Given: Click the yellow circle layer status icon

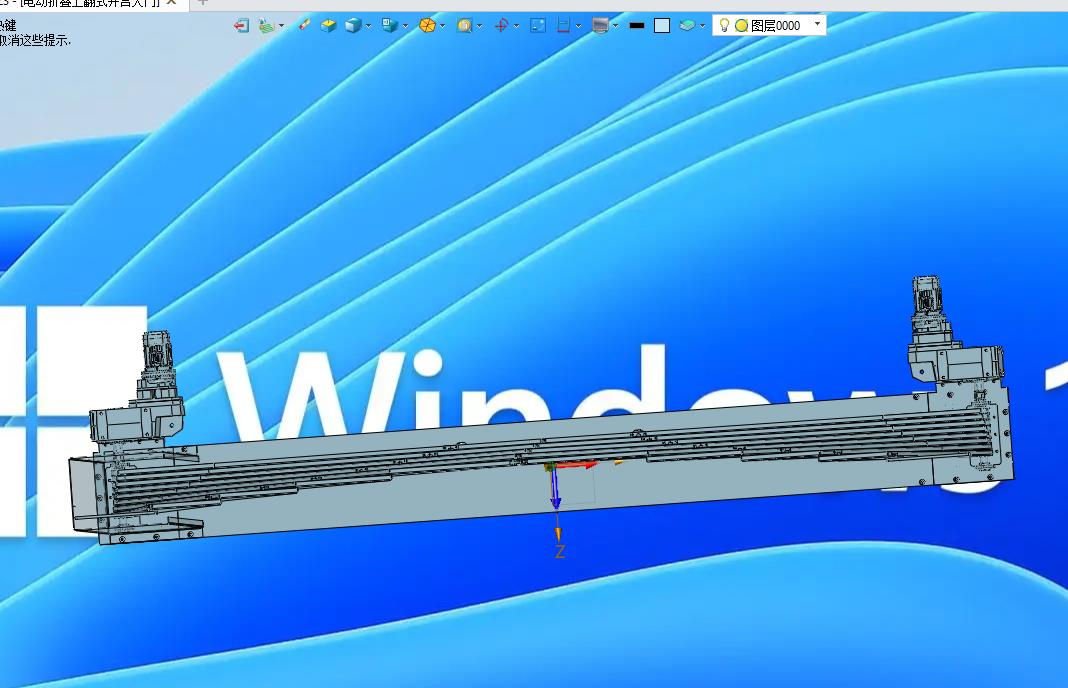Looking at the screenshot, I should tap(741, 26).
